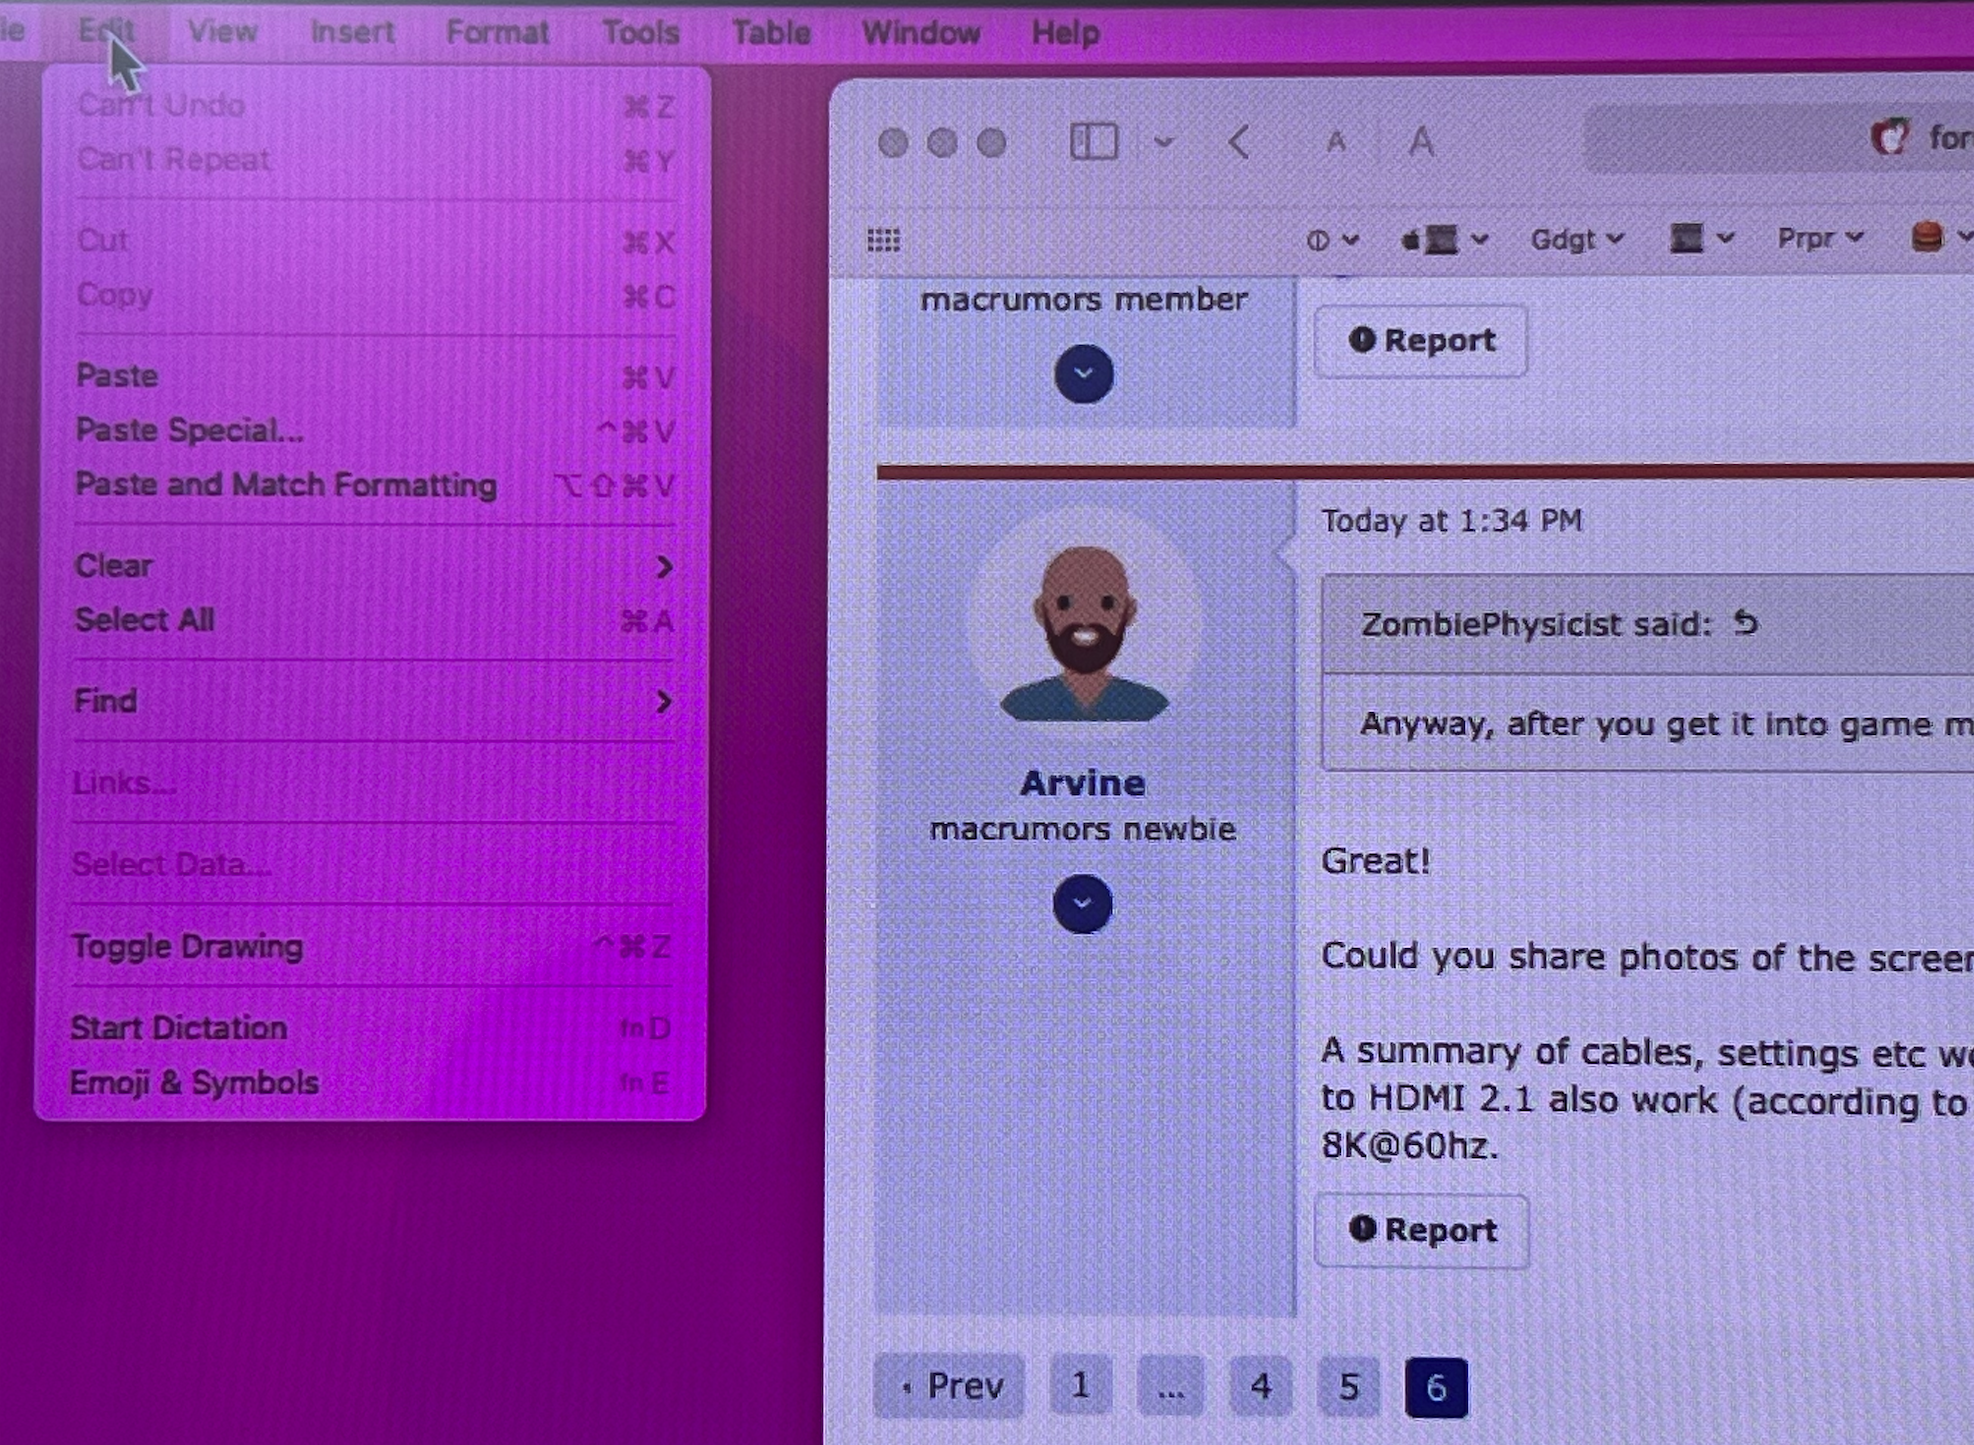Open the Gdgt bookmarks dropdown
1974x1445 pixels.
coord(1576,239)
